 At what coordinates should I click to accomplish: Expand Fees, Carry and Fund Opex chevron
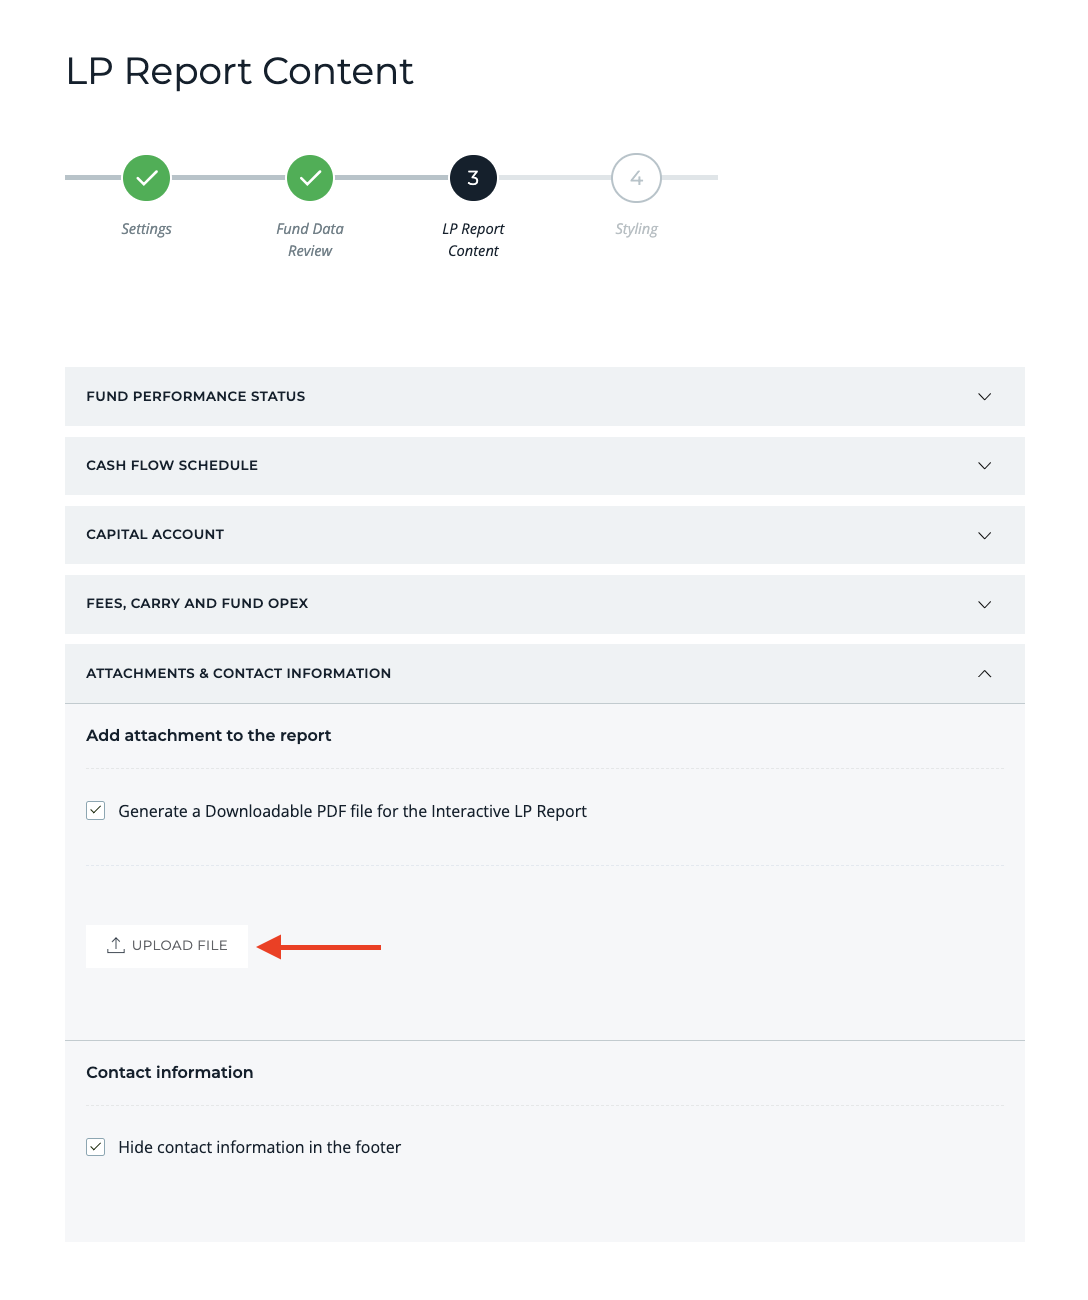coord(984,604)
